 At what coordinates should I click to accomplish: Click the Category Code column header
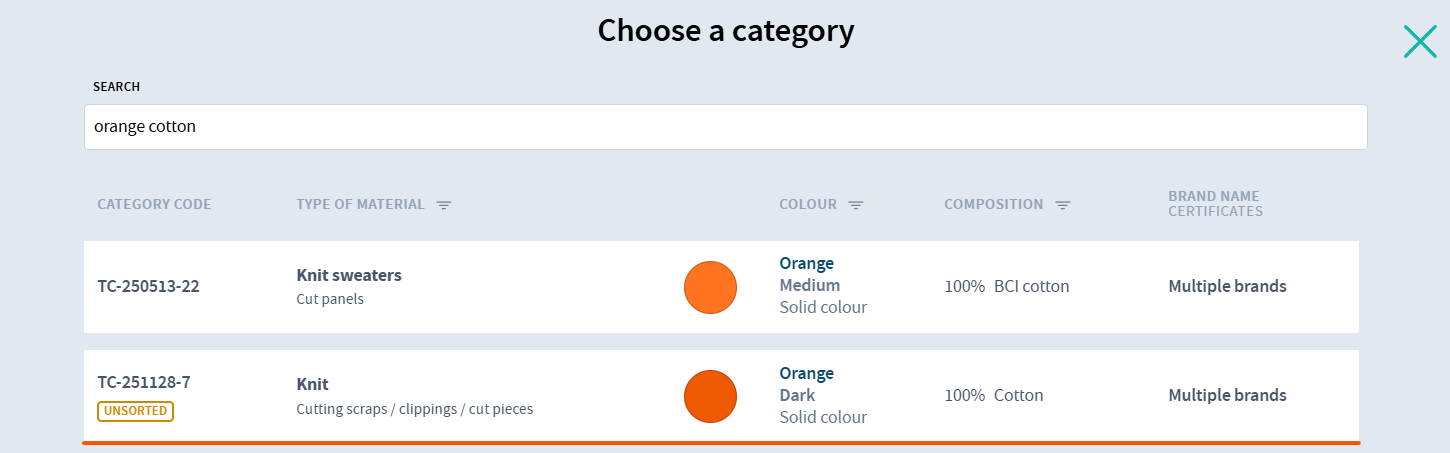click(154, 204)
